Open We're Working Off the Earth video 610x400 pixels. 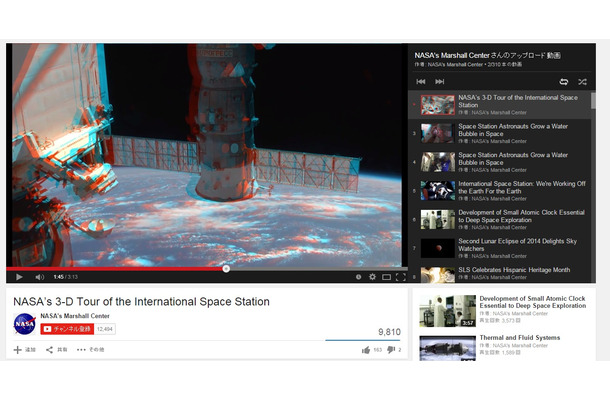point(501,191)
